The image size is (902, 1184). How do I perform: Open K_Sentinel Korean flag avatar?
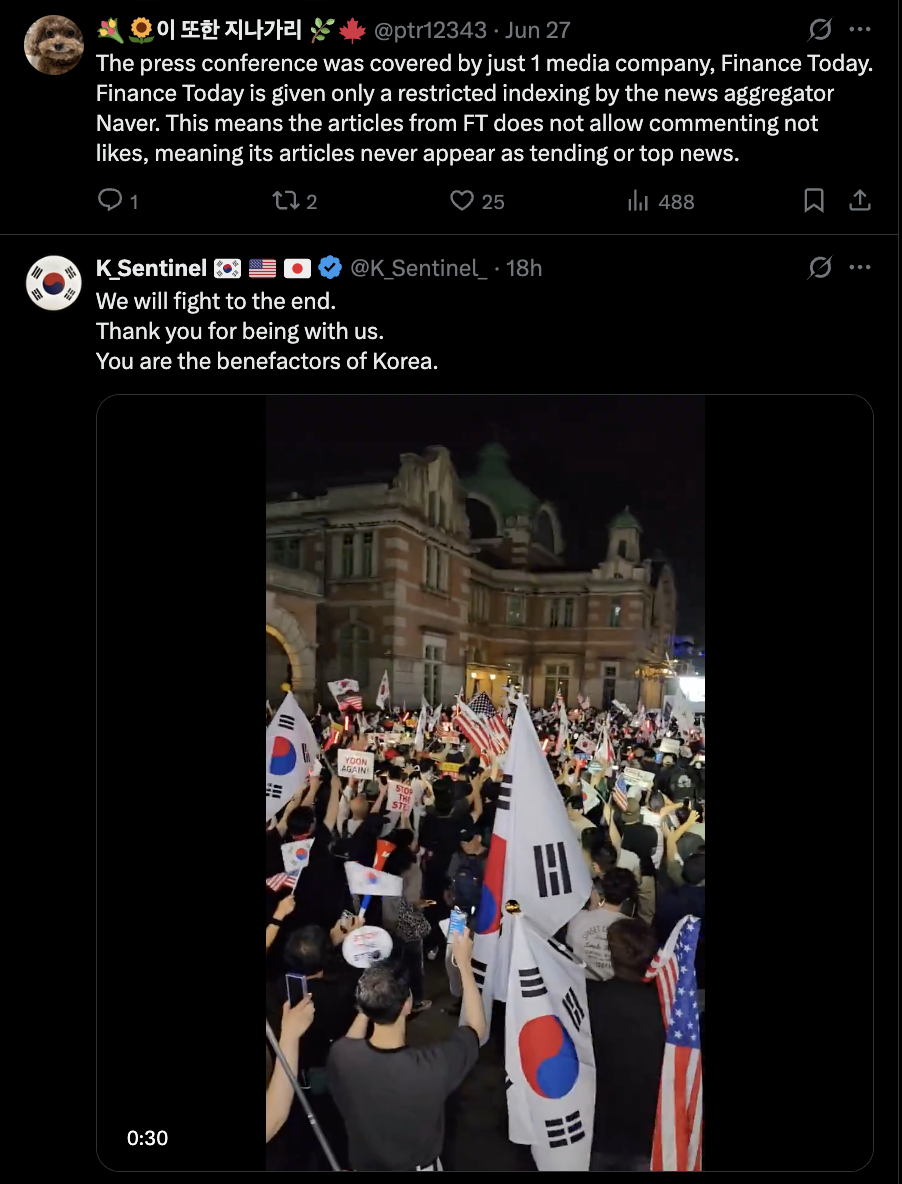coord(54,282)
